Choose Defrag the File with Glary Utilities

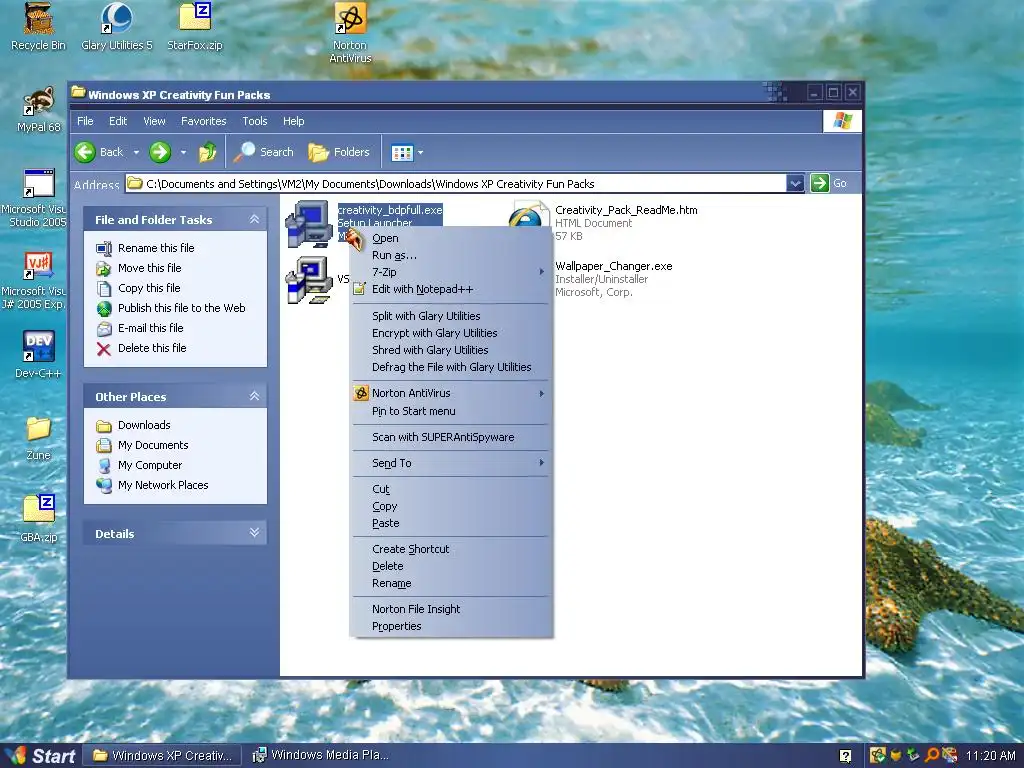tap(451, 367)
